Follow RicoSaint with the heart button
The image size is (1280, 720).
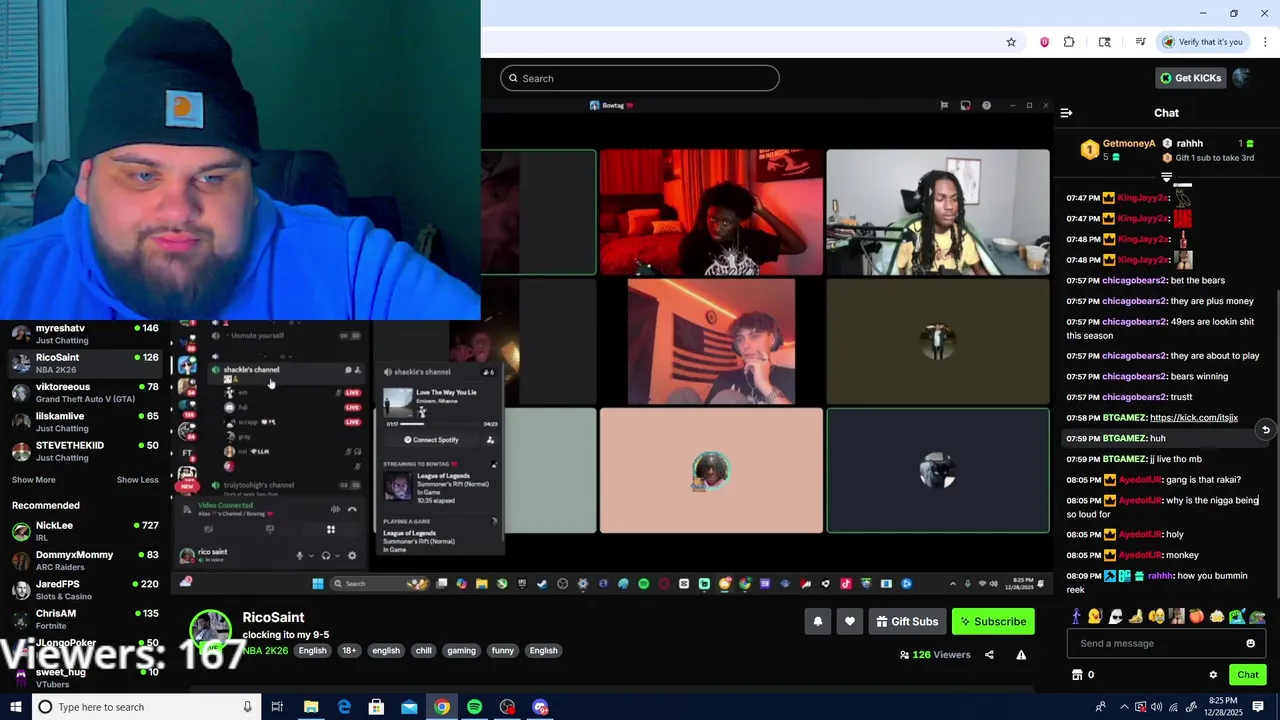coord(850,622)
